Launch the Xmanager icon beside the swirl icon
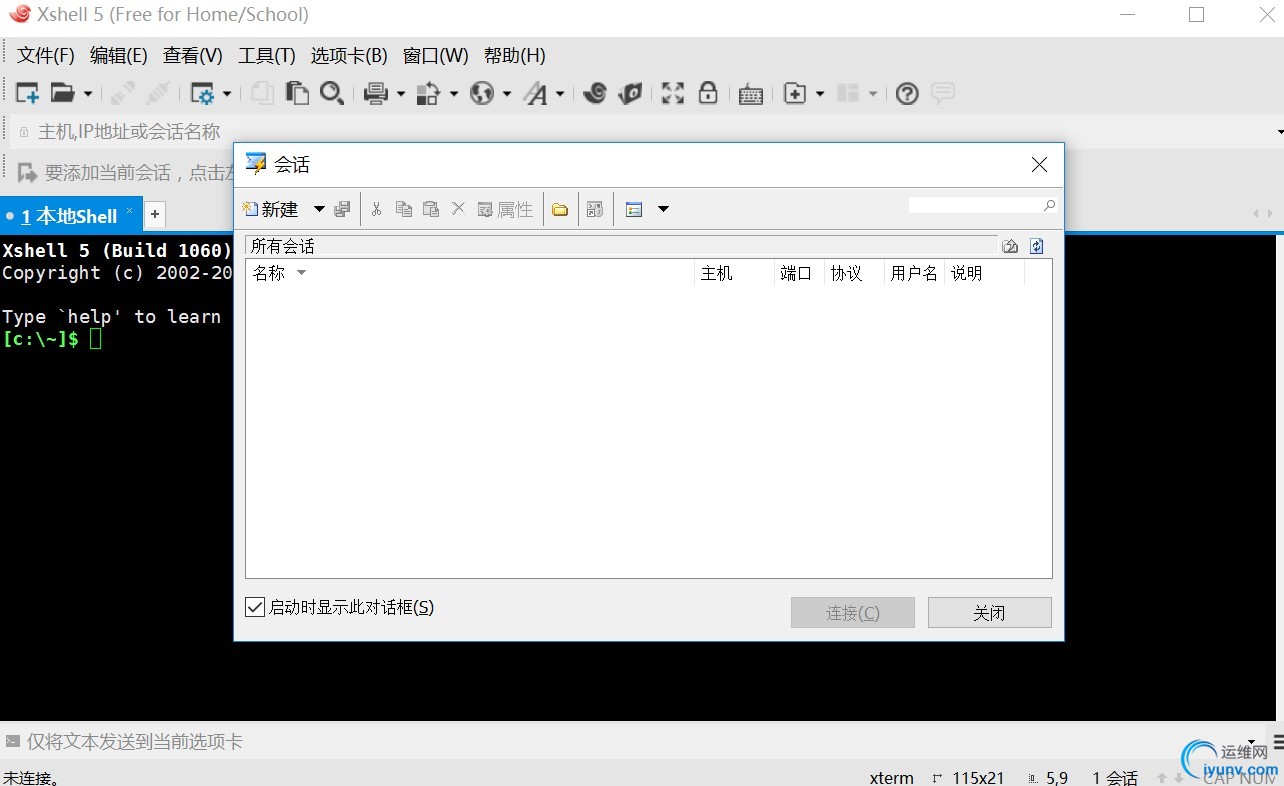 [630, 93]
